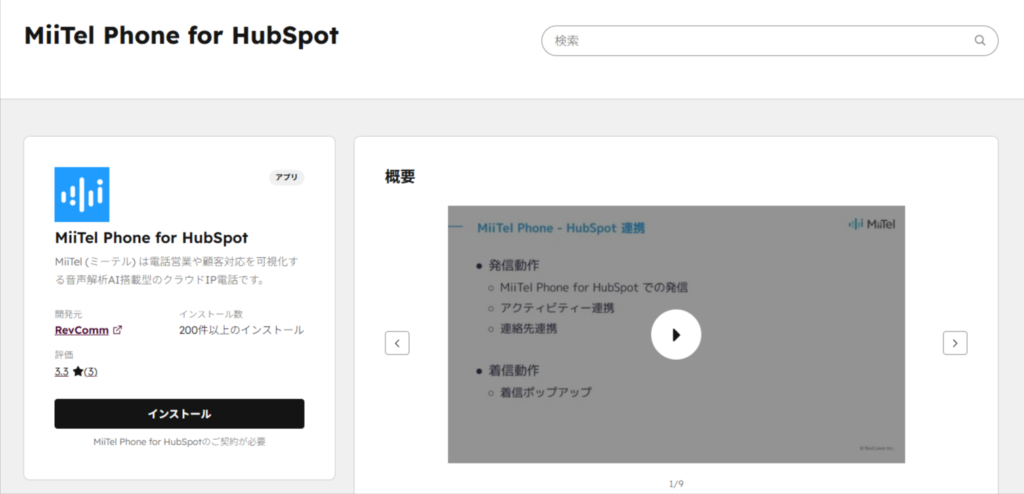Click the app description starting with MiiTel (ミーテル)
The width and height of the screenshot is (1024, 494).
click(176, 271)
